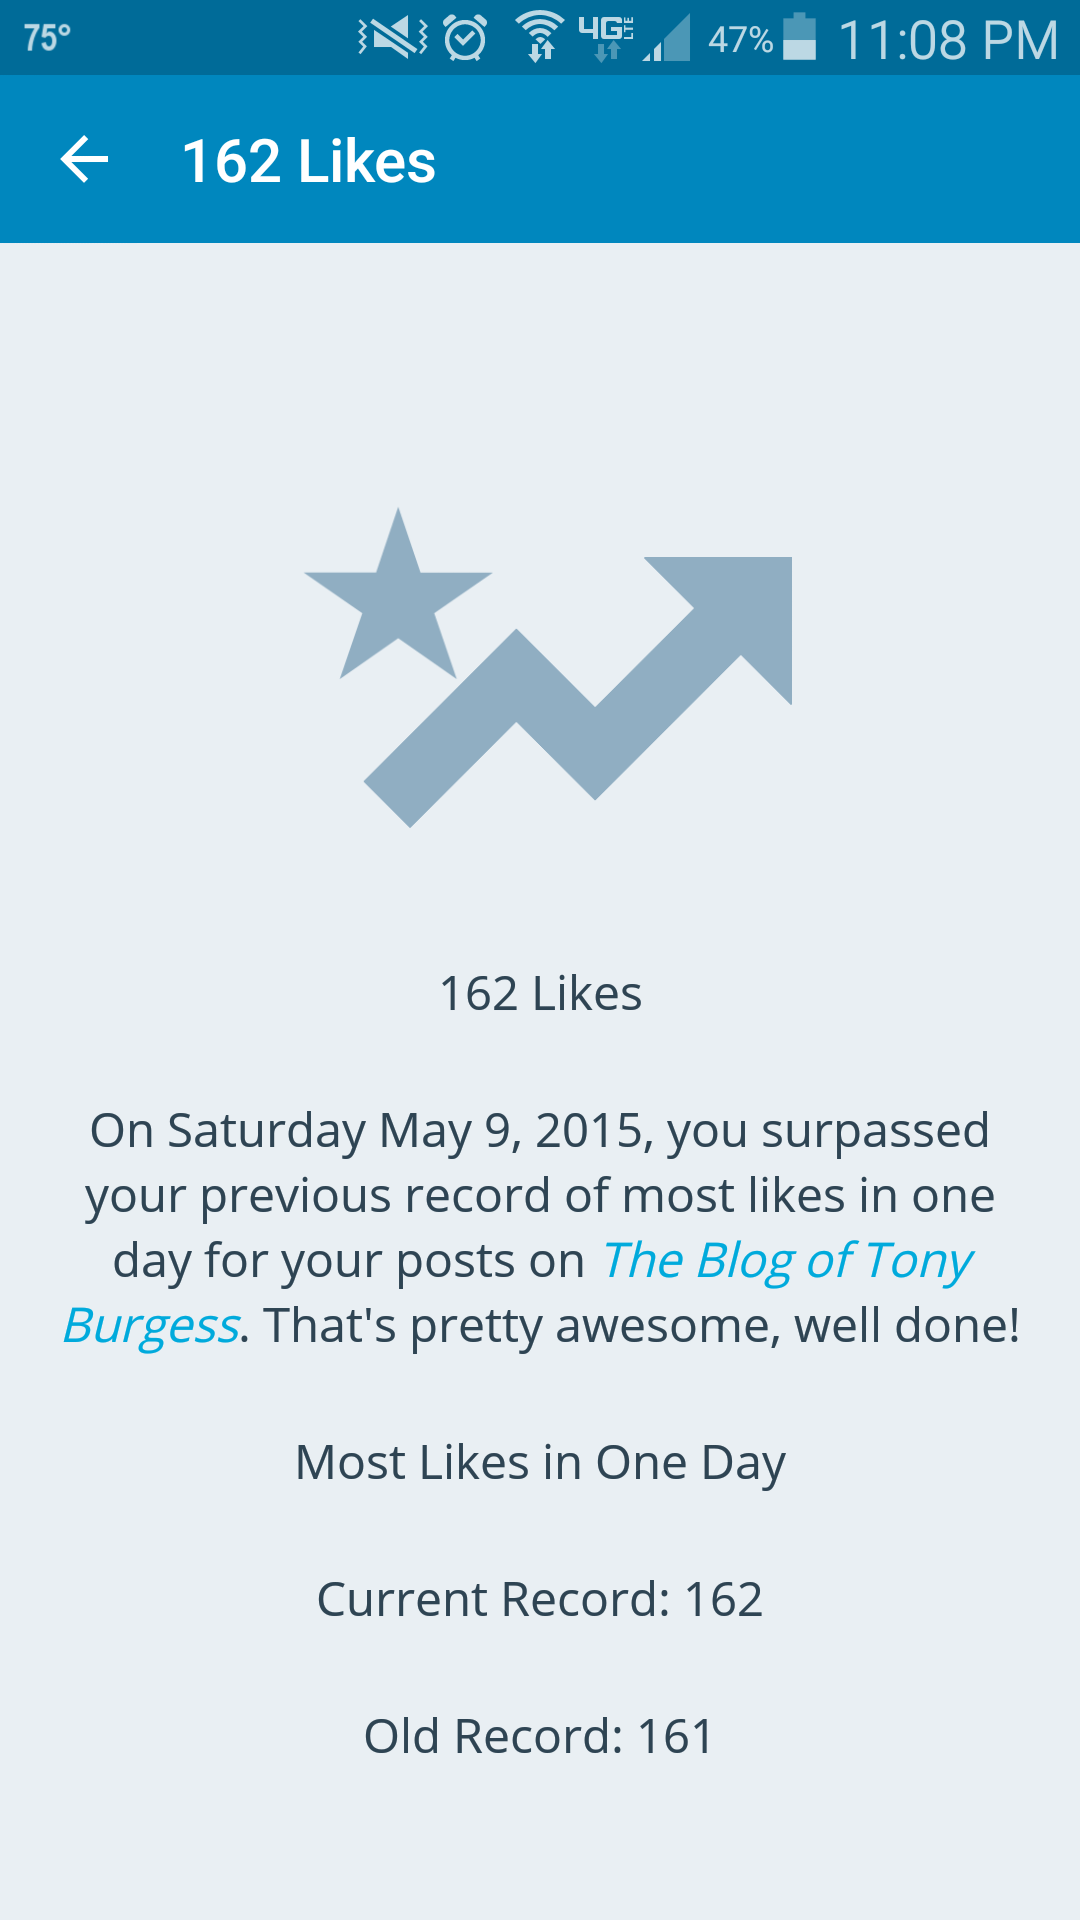Click "That's pretty awesome, well done!" text
The image size is (1080, 1920).
(x=642, y=1326)
